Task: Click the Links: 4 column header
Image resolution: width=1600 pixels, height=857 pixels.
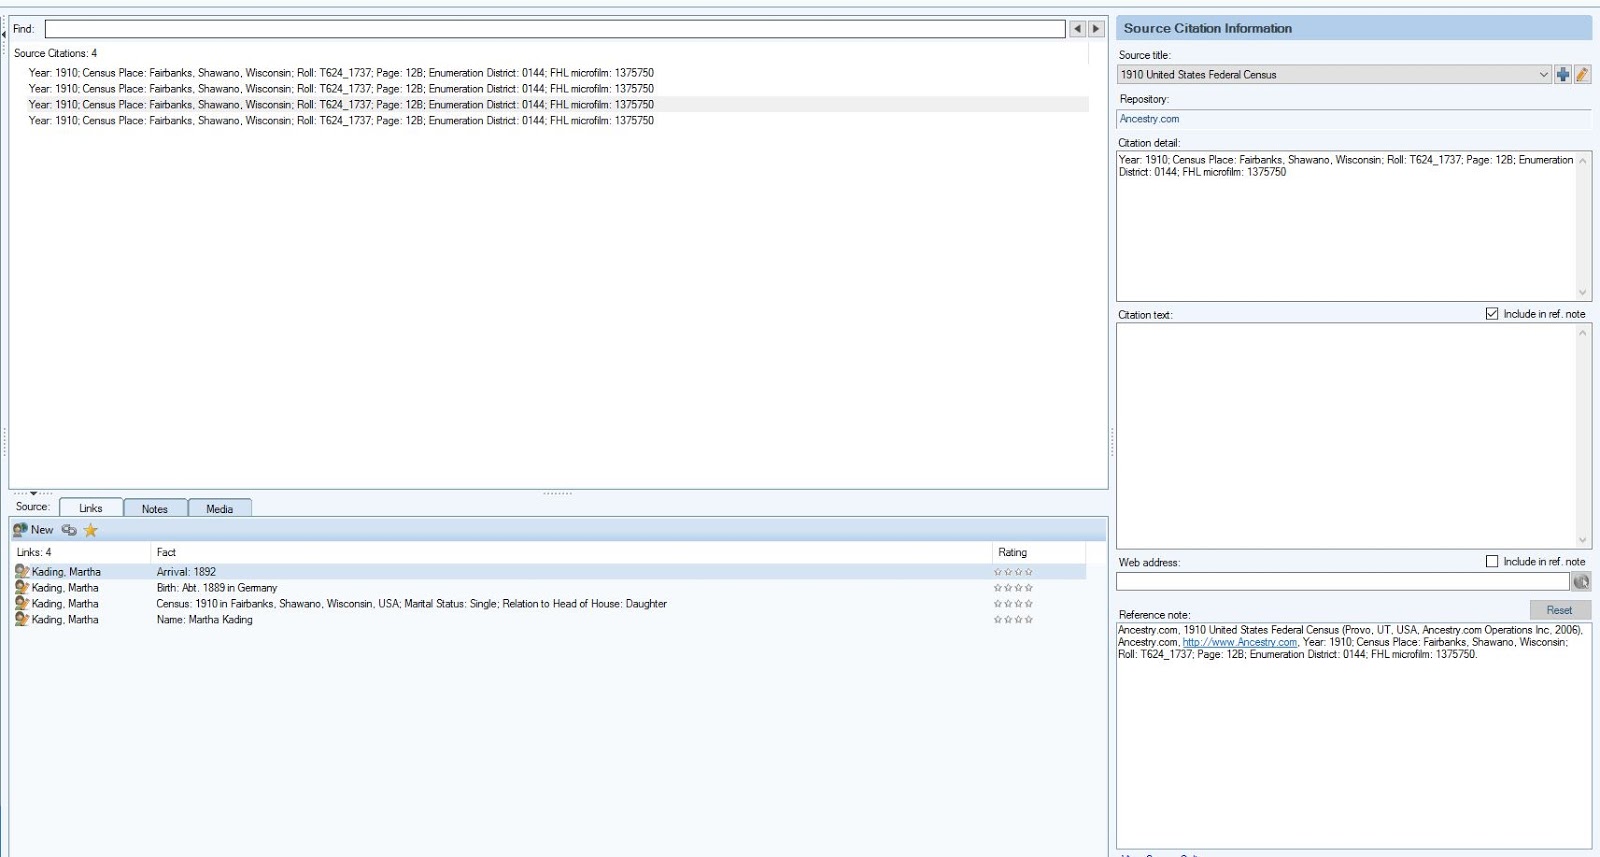Action: point(80,552)
